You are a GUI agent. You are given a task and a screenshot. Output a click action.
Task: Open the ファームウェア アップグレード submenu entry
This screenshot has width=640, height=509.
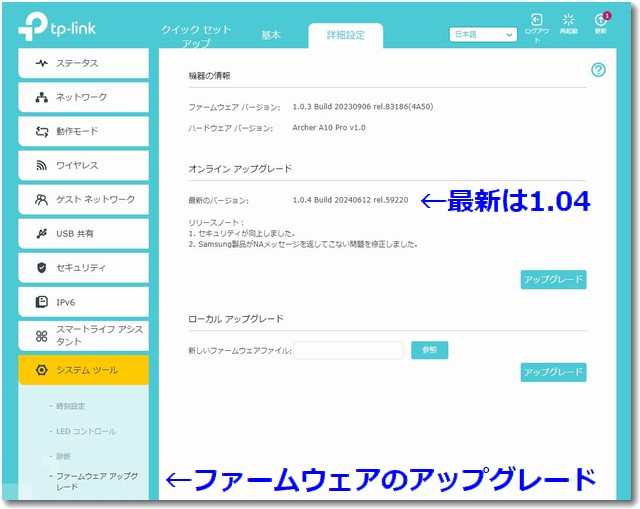97,481
